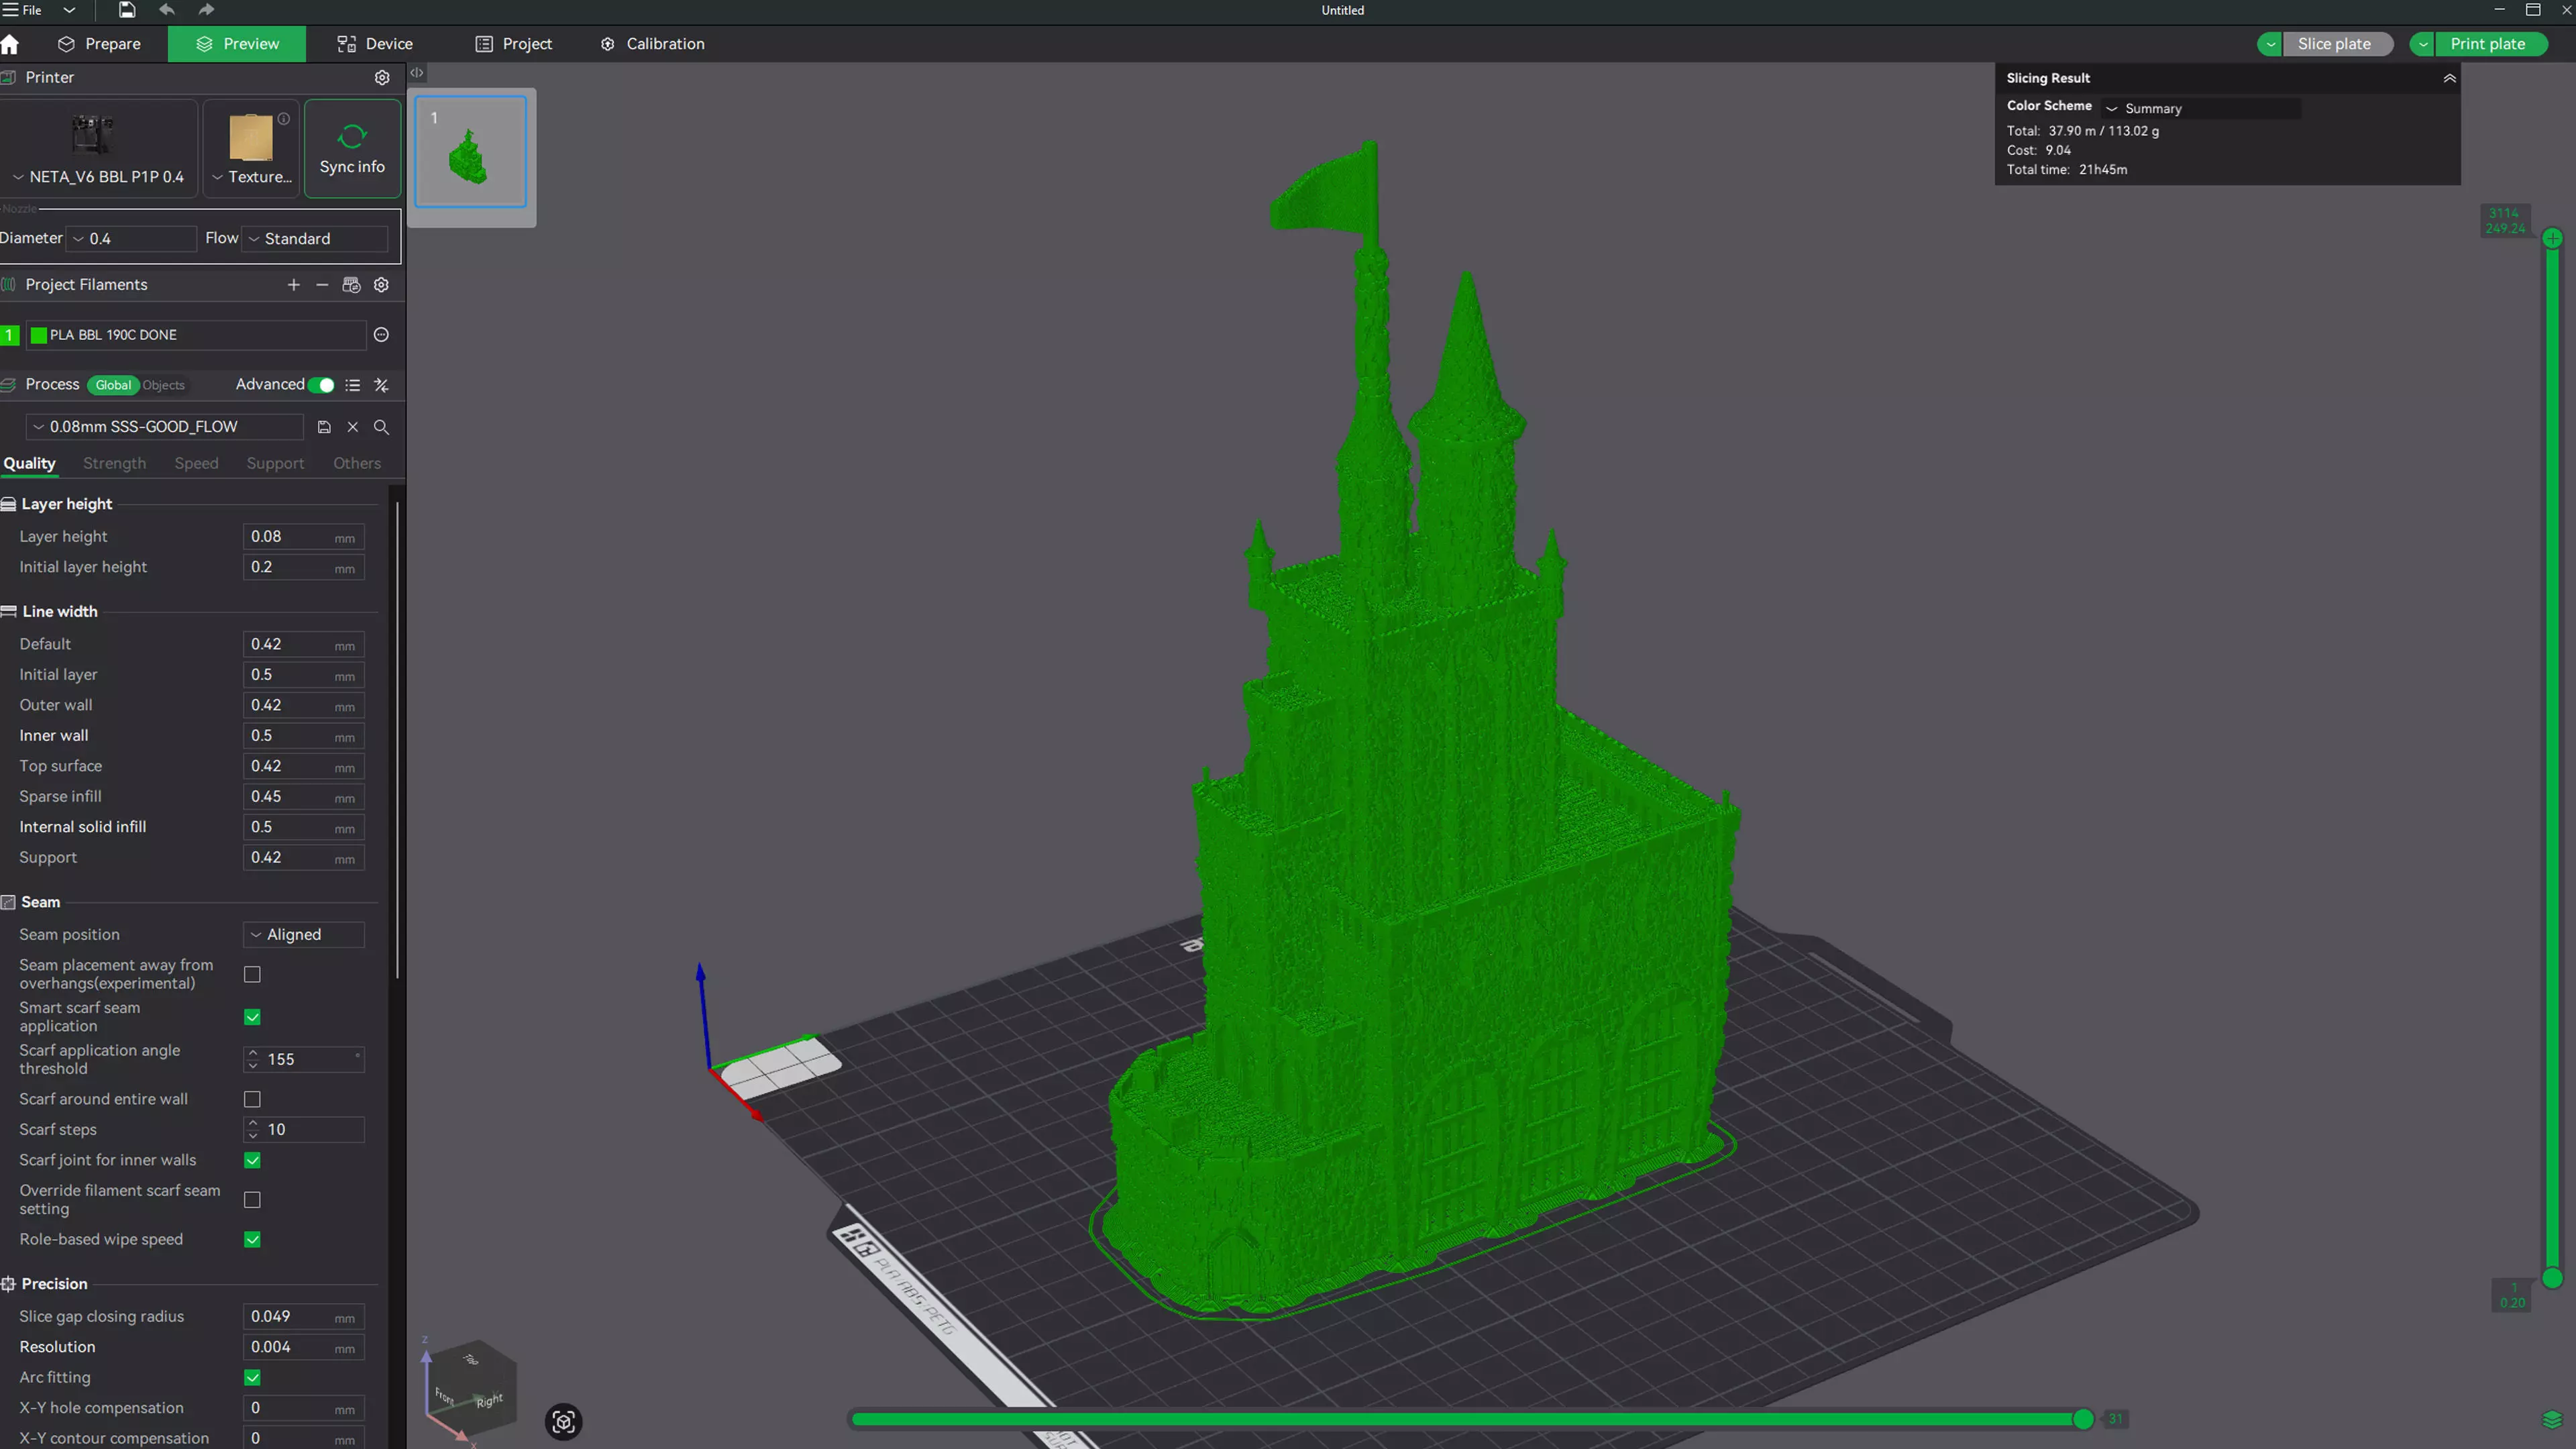Switch to the Prepare tab
The height and width of the screenshot is (1449, 2576).
pyautogui.click(x=99, y=44)
